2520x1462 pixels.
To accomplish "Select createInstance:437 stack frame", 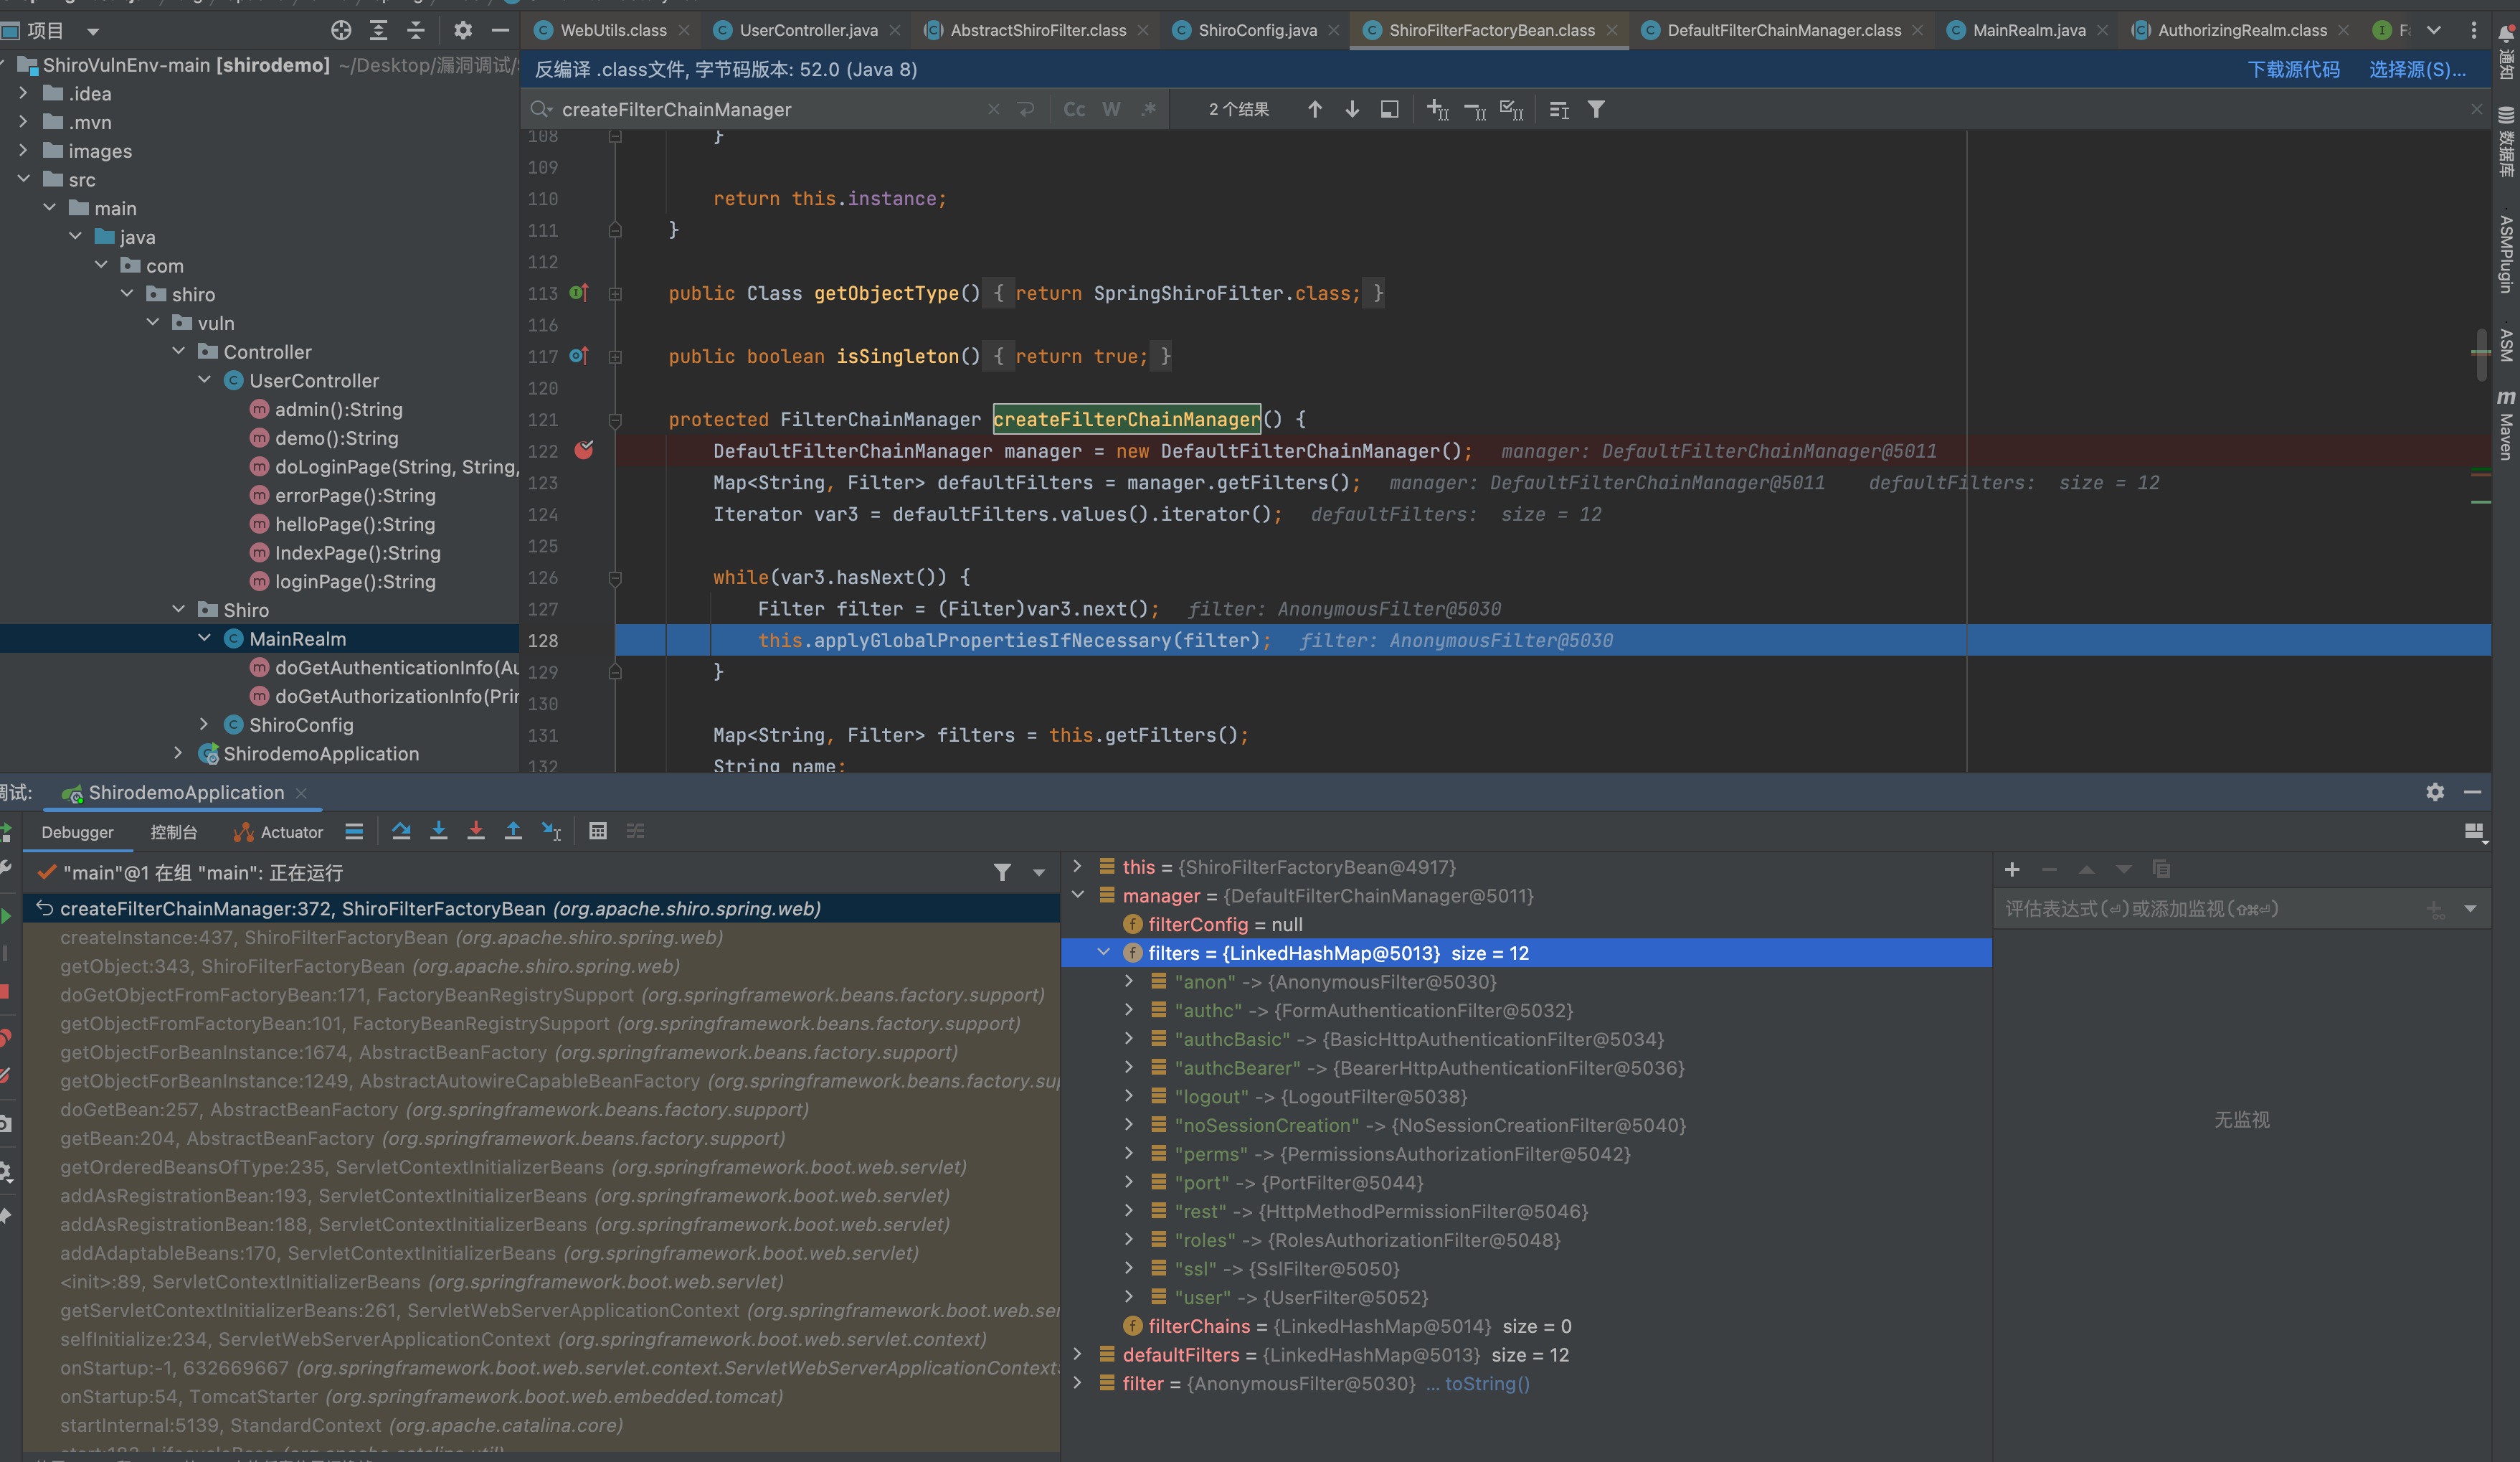I will pyautogui.click(x=540, y=937).
